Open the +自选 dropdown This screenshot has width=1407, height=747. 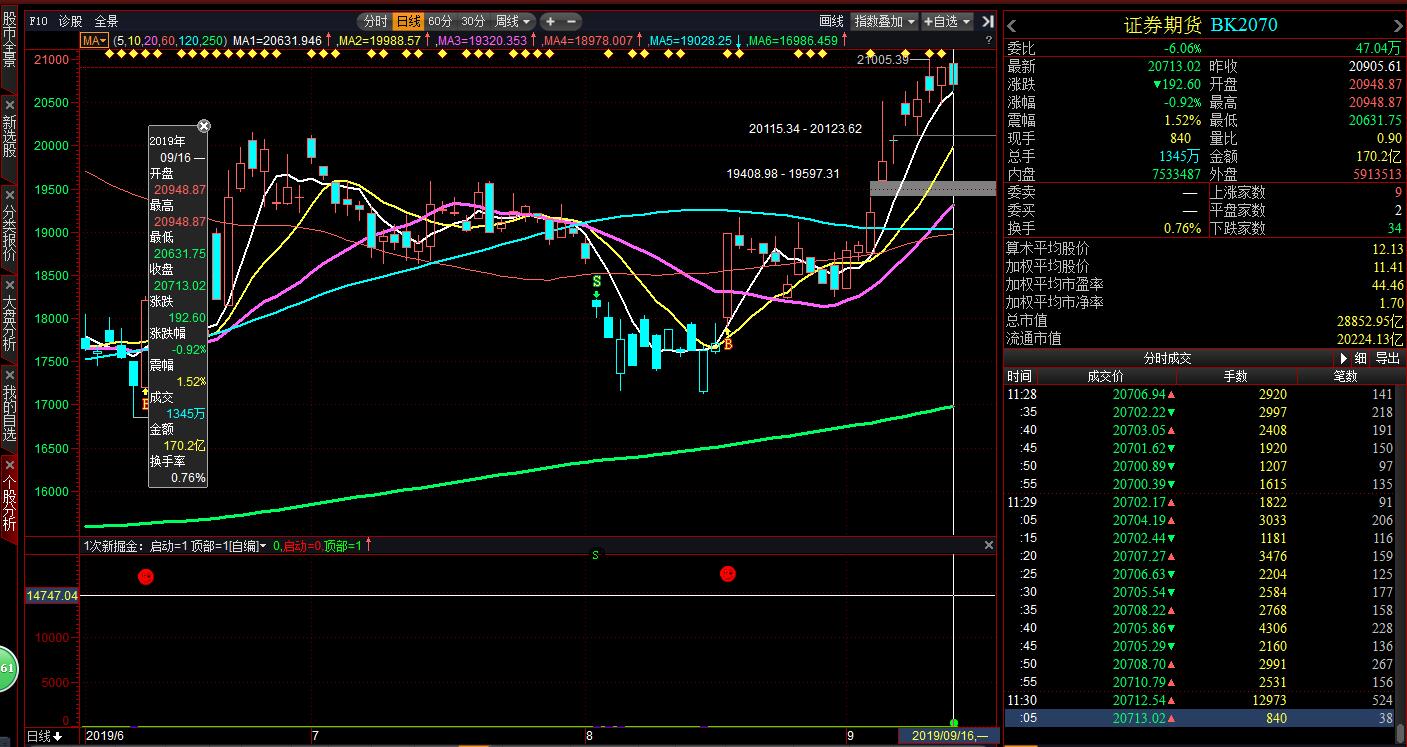pos(947,21)
